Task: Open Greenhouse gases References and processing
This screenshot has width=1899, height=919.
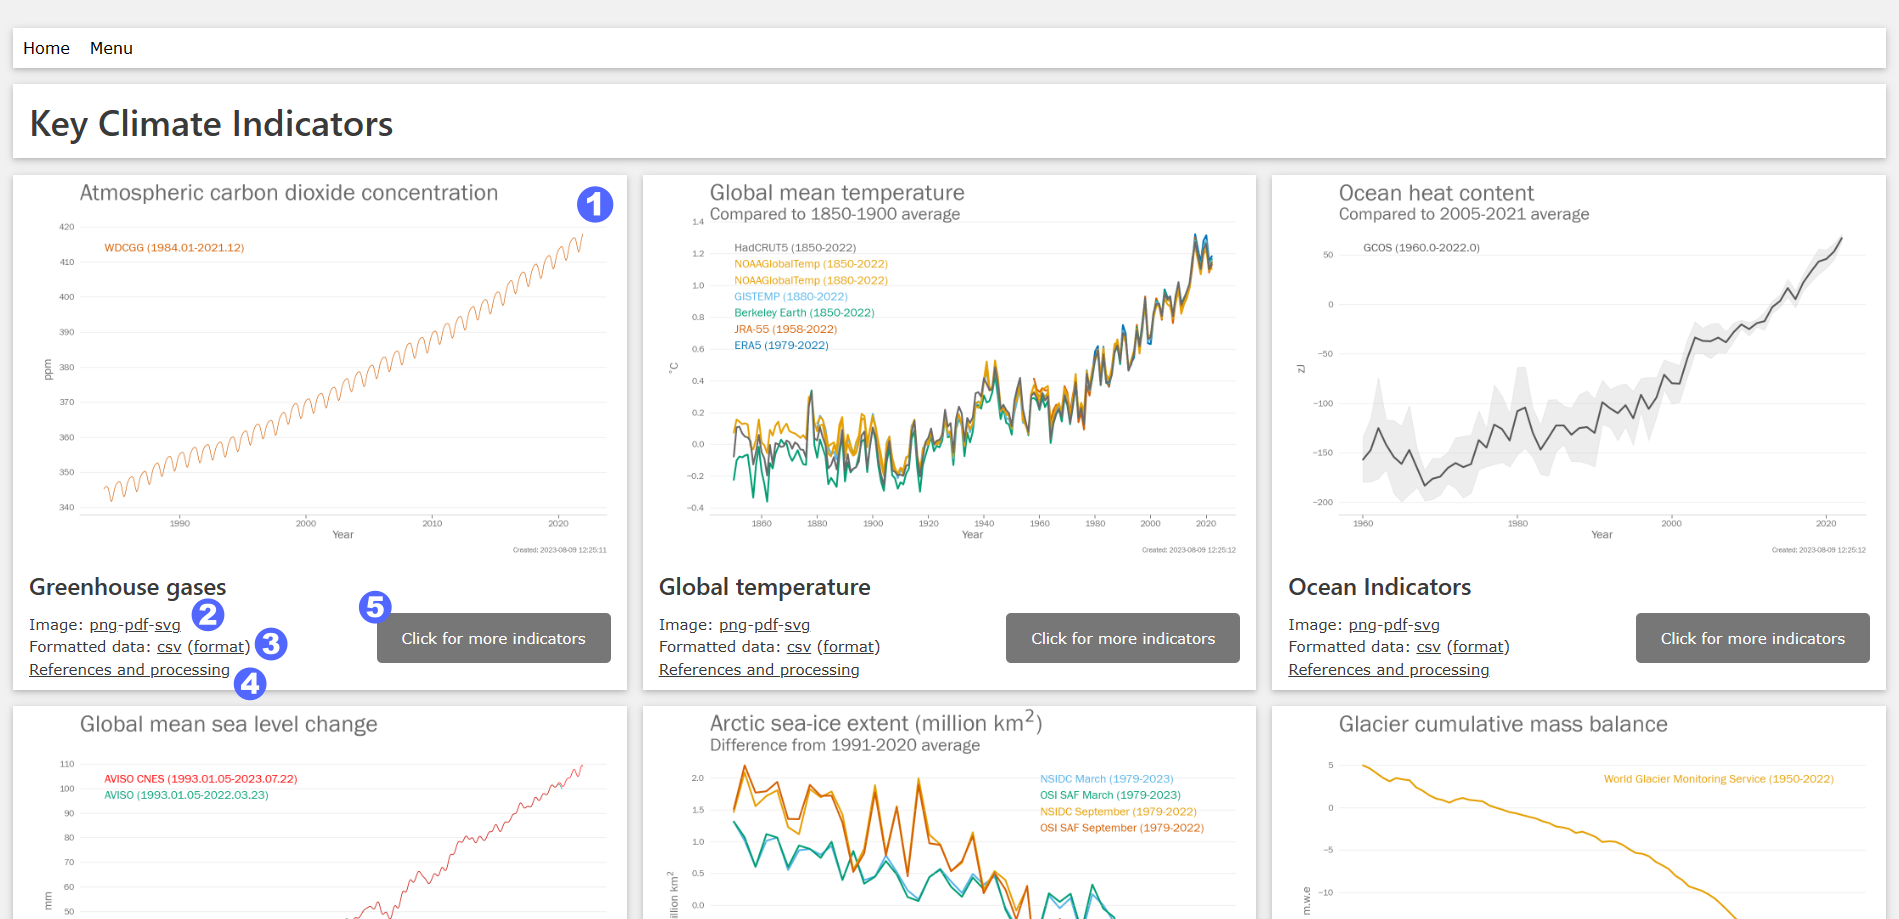Action: coord(129,670)
